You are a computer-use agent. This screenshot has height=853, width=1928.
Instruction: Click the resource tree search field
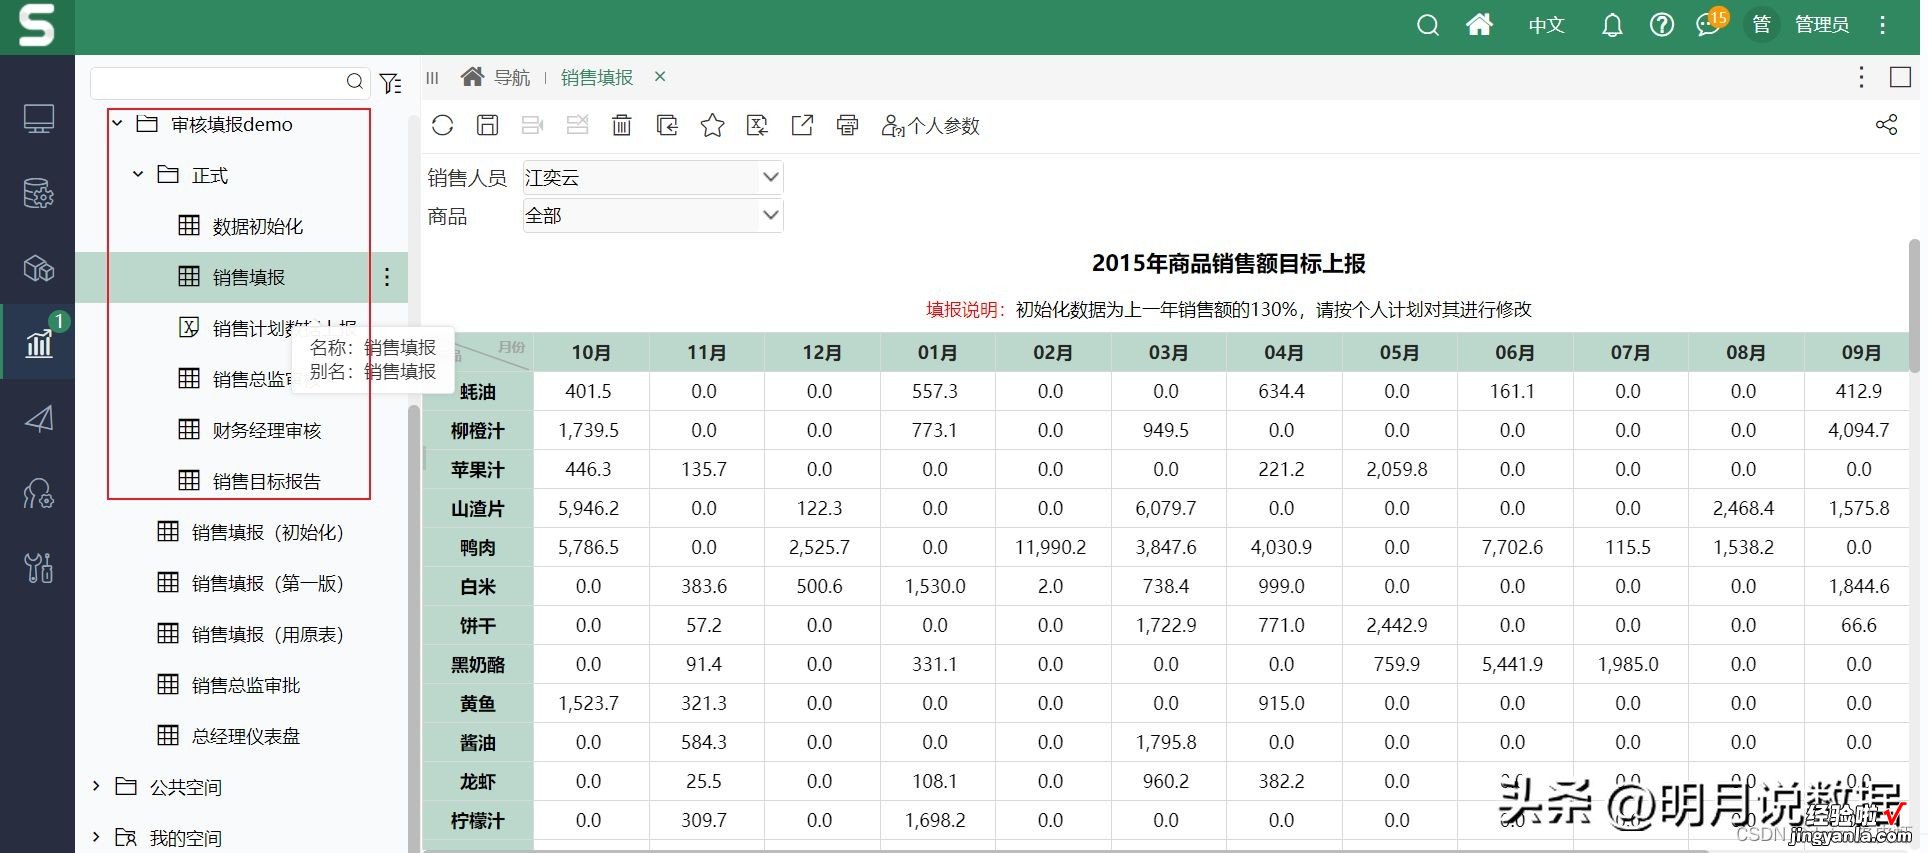(230, 82)
